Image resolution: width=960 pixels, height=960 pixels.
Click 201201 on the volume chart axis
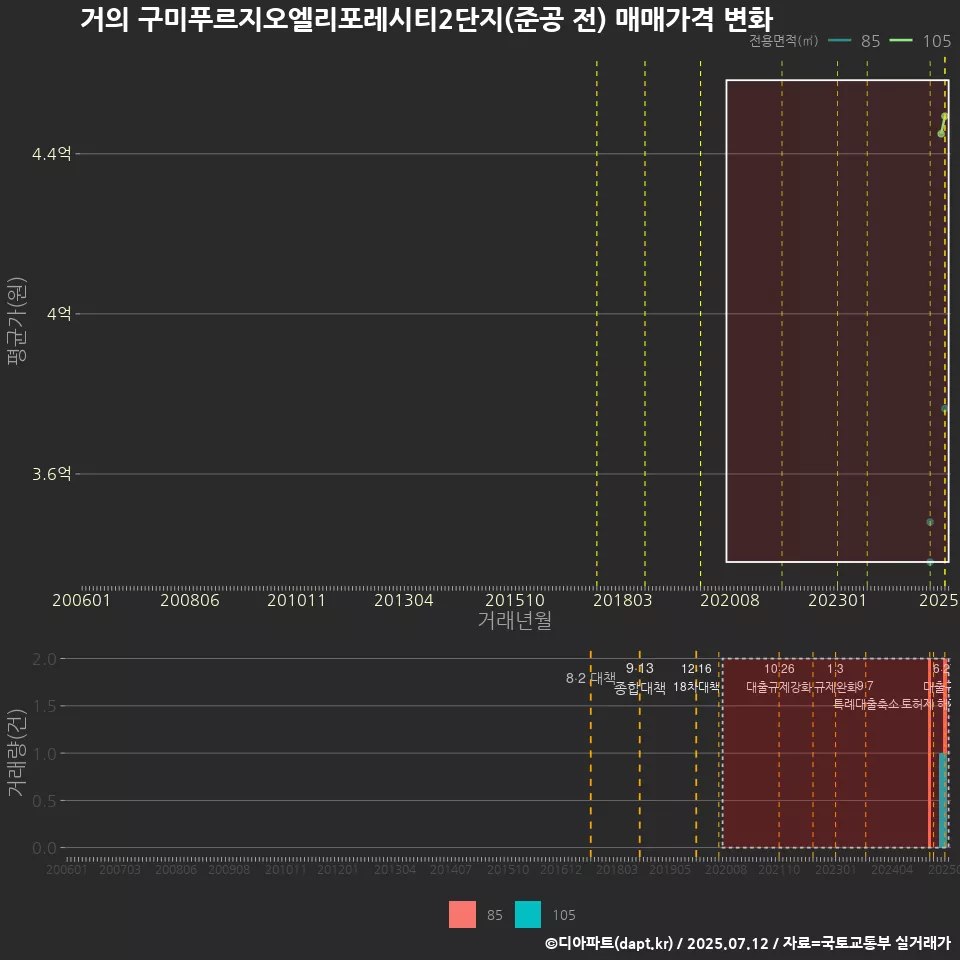pos(338,869)
